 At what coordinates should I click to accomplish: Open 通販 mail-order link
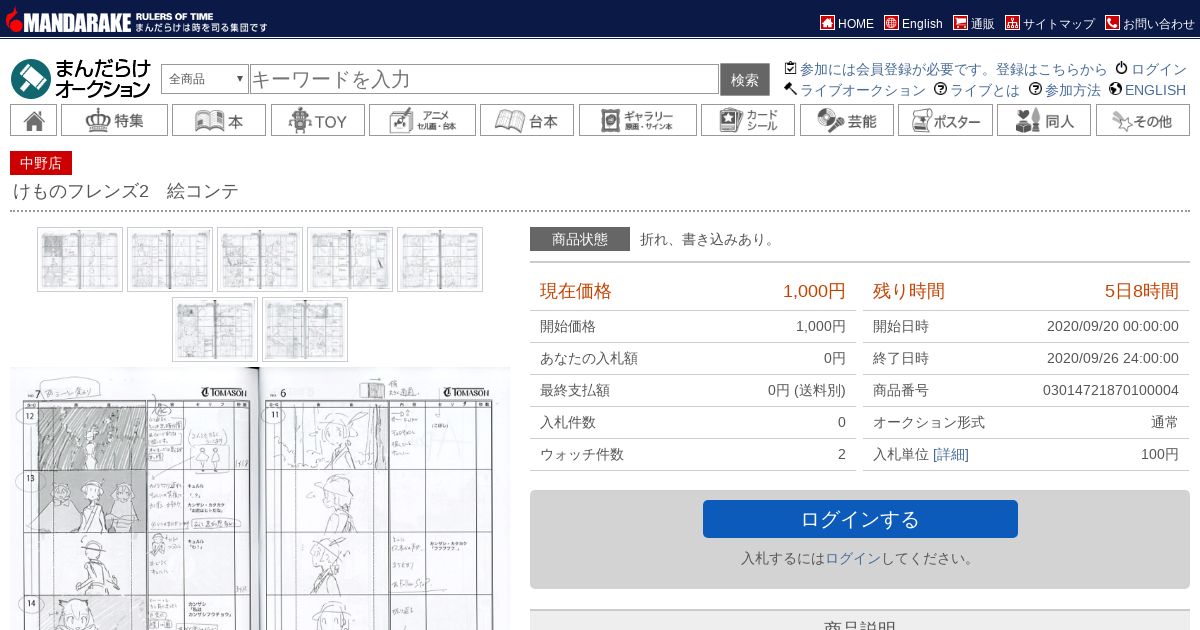[982, 23]
